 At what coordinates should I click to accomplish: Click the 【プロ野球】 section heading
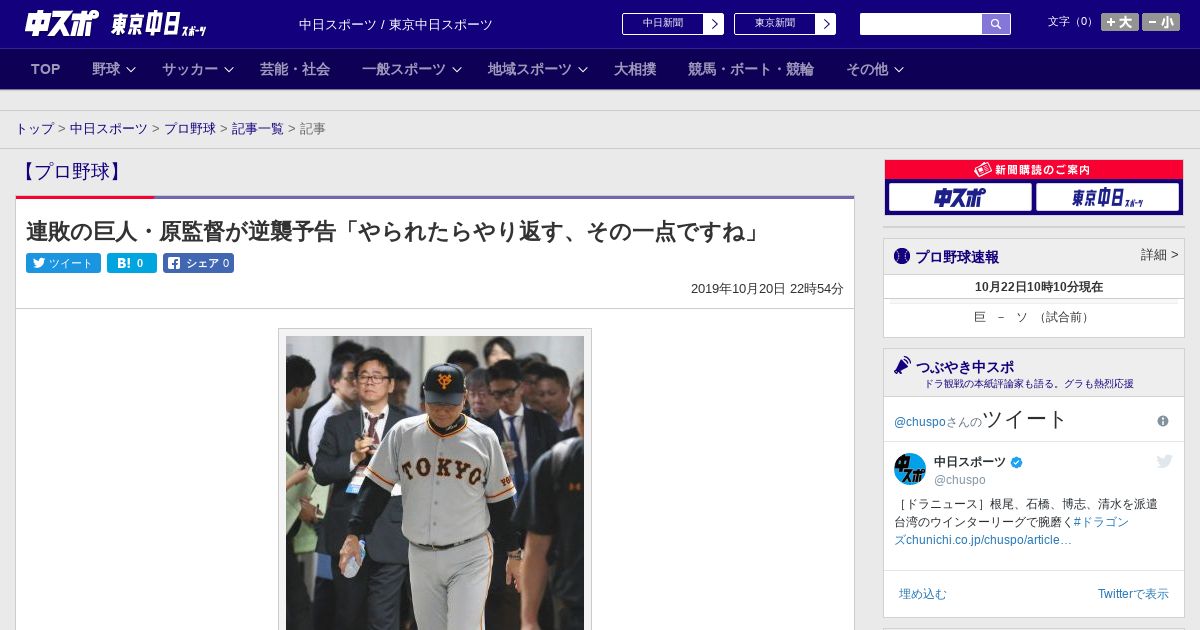(72, 171)
